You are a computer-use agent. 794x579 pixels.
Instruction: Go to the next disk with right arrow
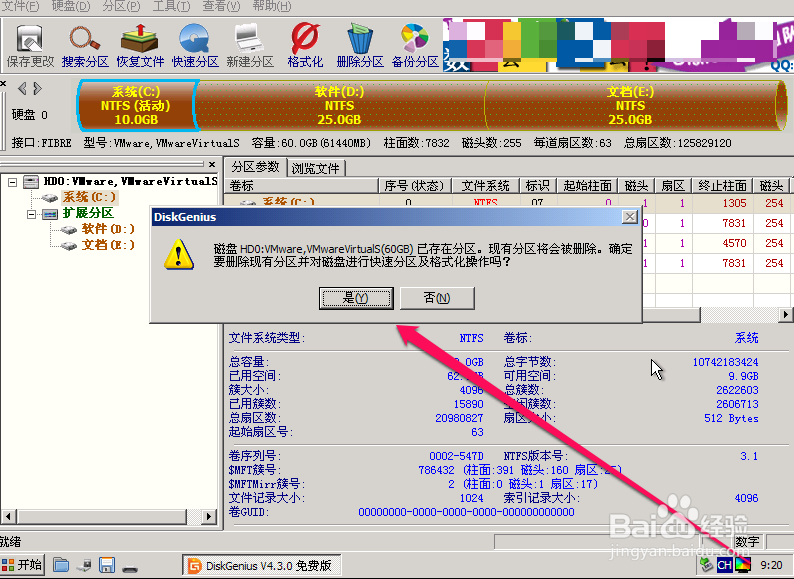coord(37,89)
